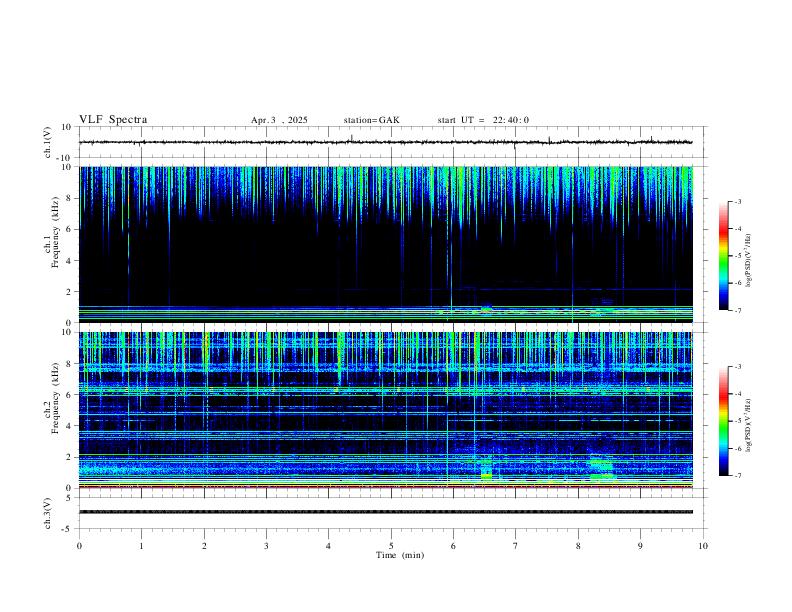Image resolution: width=792 pixels, height=612 pixels.
Task: Select the date "Apr. 3, 2025"
Action: pyautogui.click(x=279, y=120)
